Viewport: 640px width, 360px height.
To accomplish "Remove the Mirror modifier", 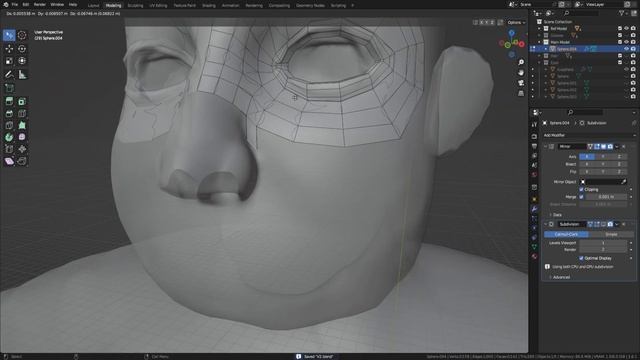I will 623,147.
